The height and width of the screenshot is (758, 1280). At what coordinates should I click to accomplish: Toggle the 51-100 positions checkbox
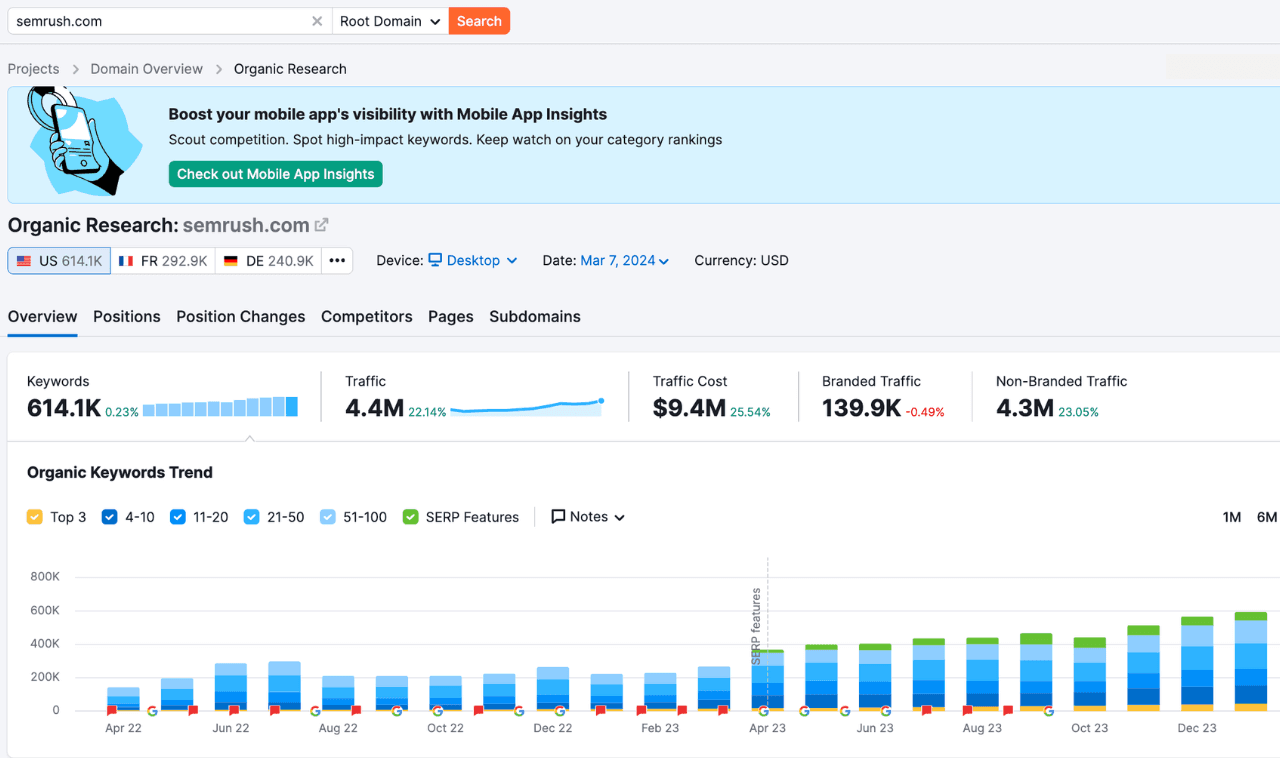(x=328, y=517)
